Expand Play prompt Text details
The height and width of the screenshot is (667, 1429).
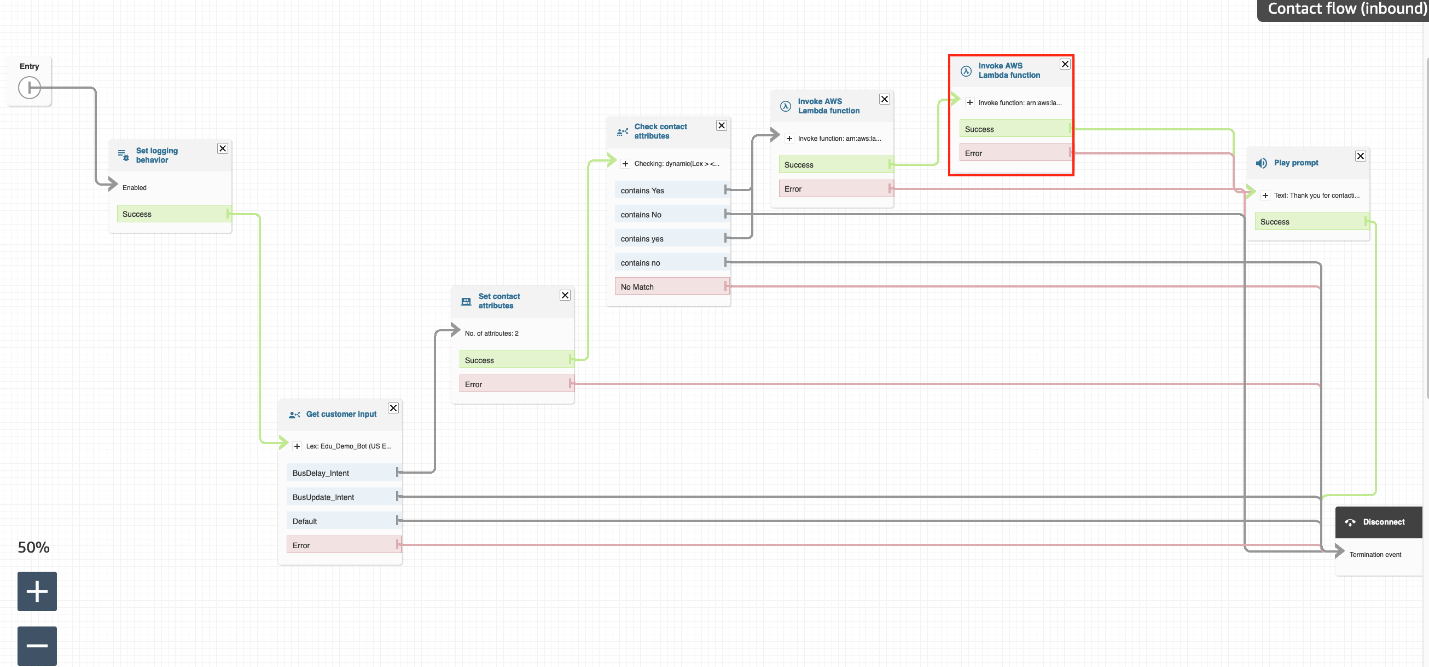(1265, 195)
